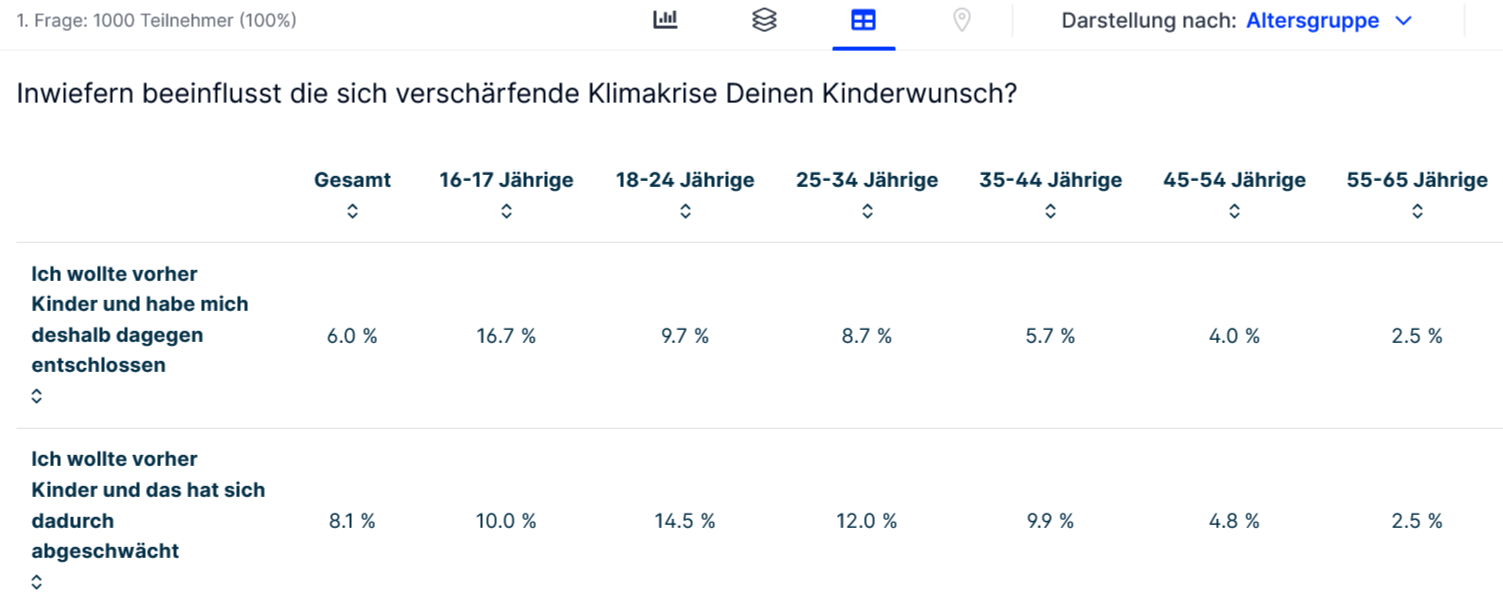Sort row 'dagegen entschlossen' using its arrows
This screenshot has height=605, width=1503.
[37, 396]
